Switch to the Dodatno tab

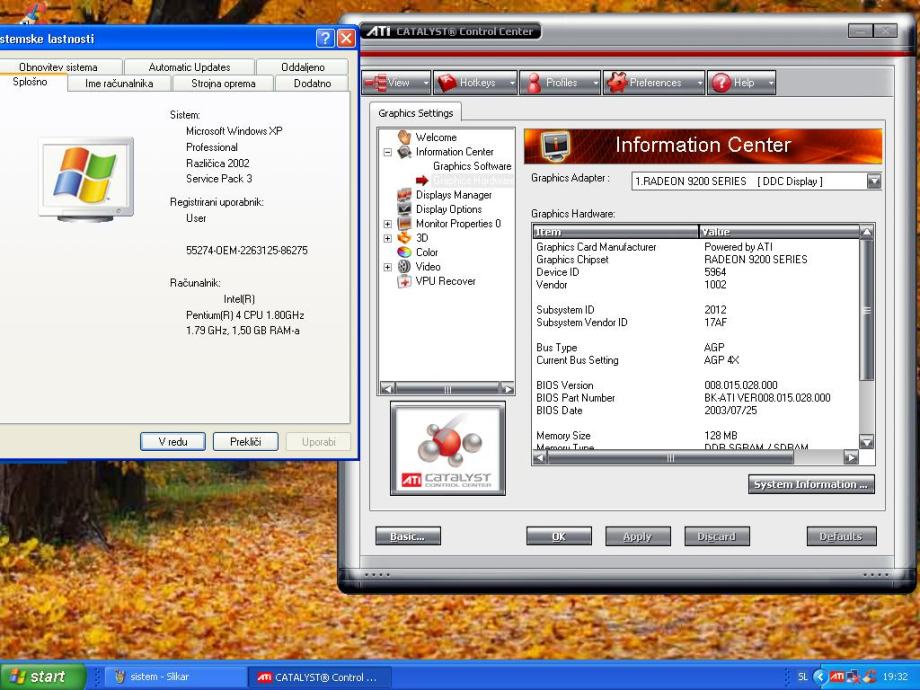pyautogui.click(x=312, y=83)
